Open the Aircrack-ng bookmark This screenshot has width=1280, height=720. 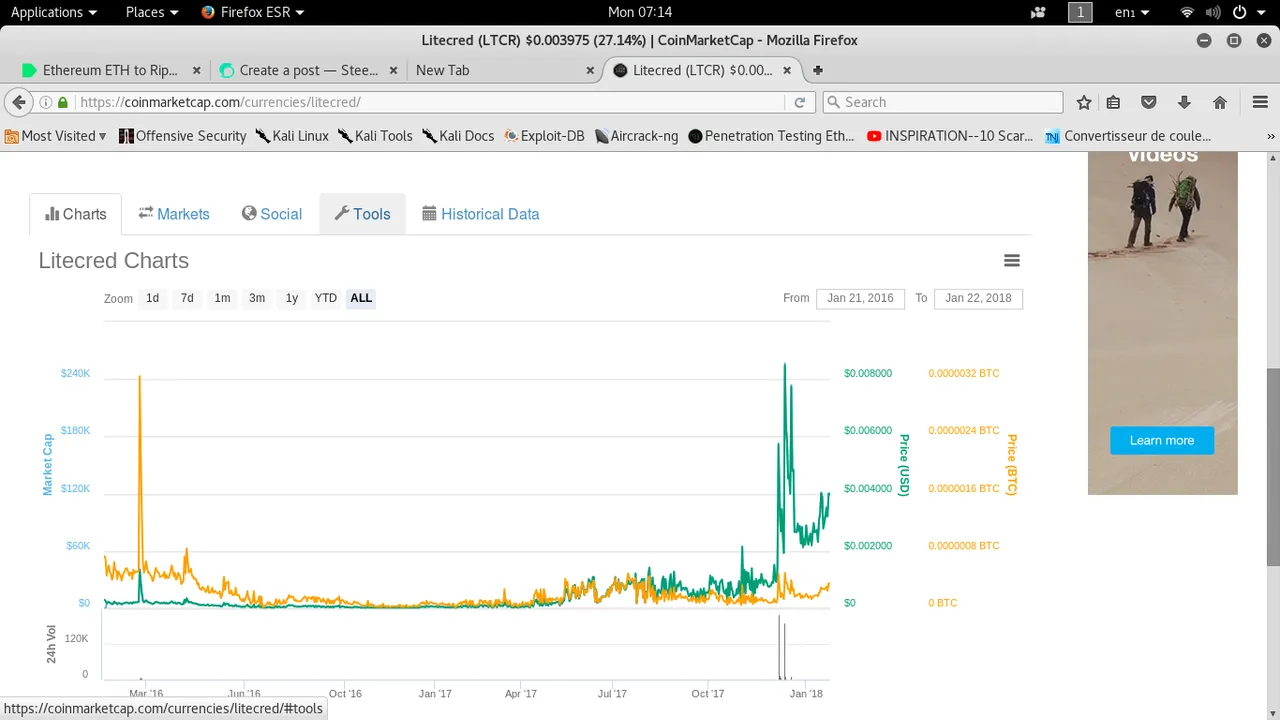tap(636, 136)
